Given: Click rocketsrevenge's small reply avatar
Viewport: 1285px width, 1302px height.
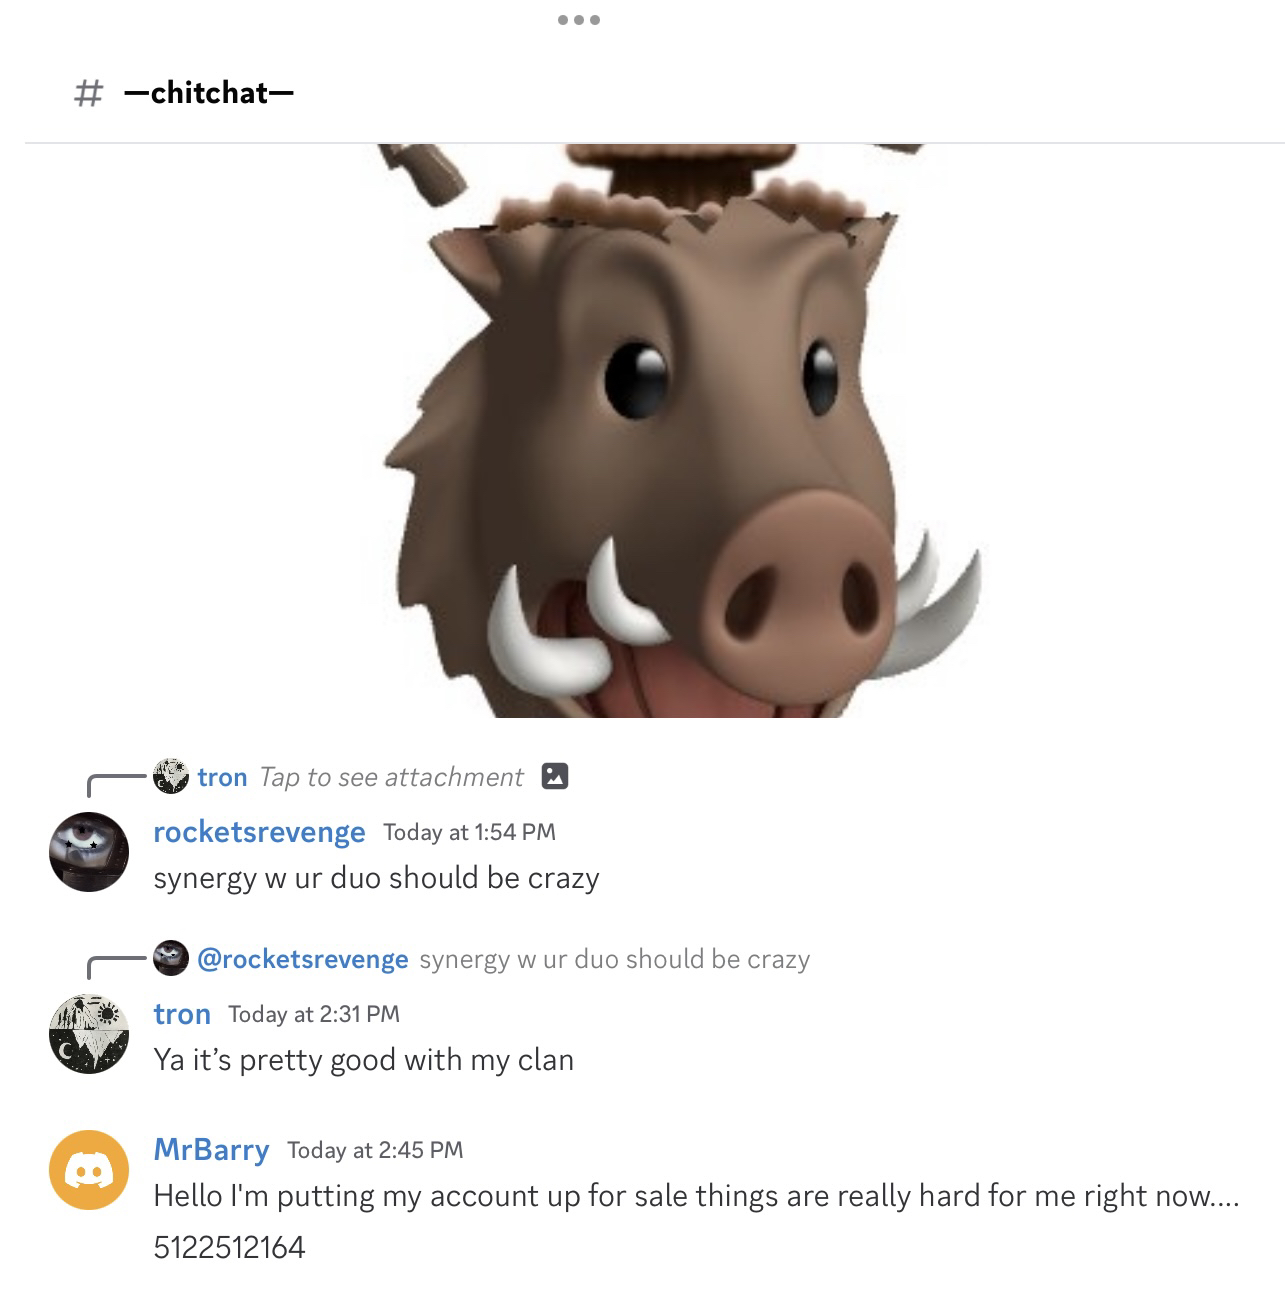Looking at the screenshot, I should point(171,958).
